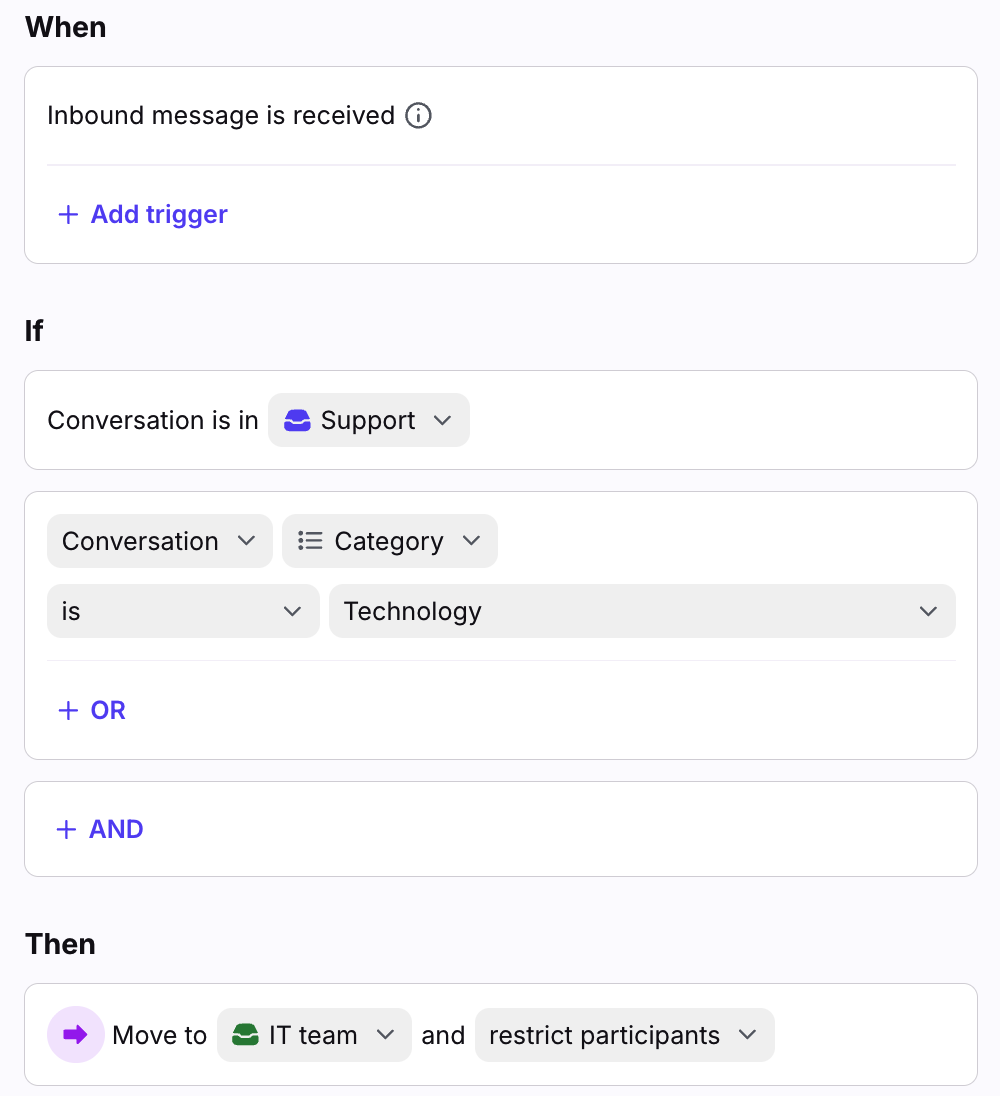Click the green IT team inbox icon

(x=245, y=1035)
